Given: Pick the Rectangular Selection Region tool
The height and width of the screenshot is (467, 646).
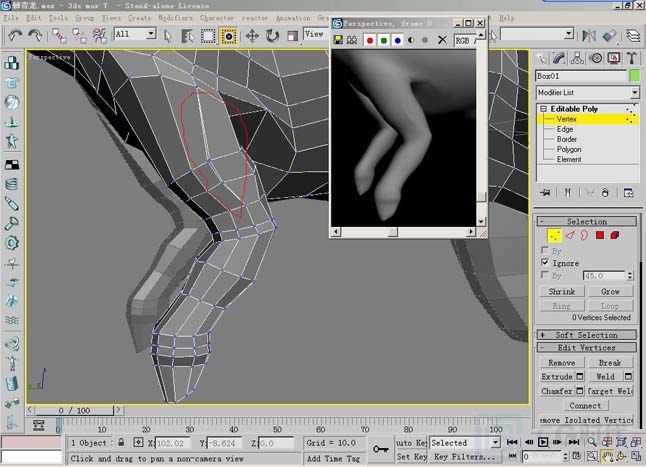Looking at the screenshot, I should click(x=208, y=36).
